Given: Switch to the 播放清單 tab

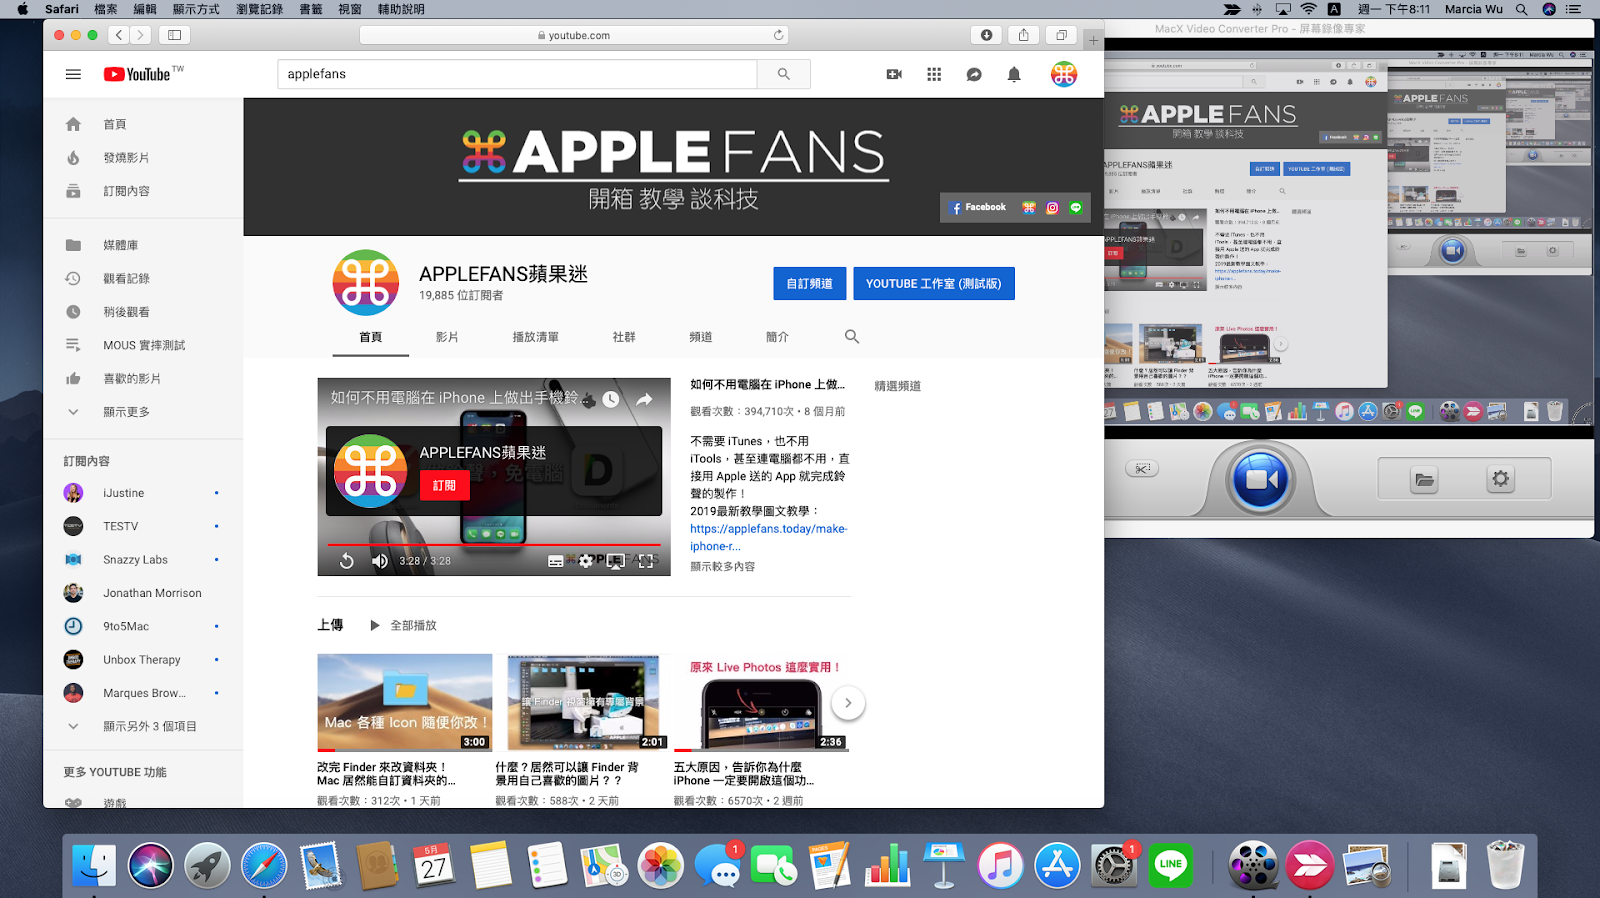Looking at the screenshot, I should click(x=536, y=337).
